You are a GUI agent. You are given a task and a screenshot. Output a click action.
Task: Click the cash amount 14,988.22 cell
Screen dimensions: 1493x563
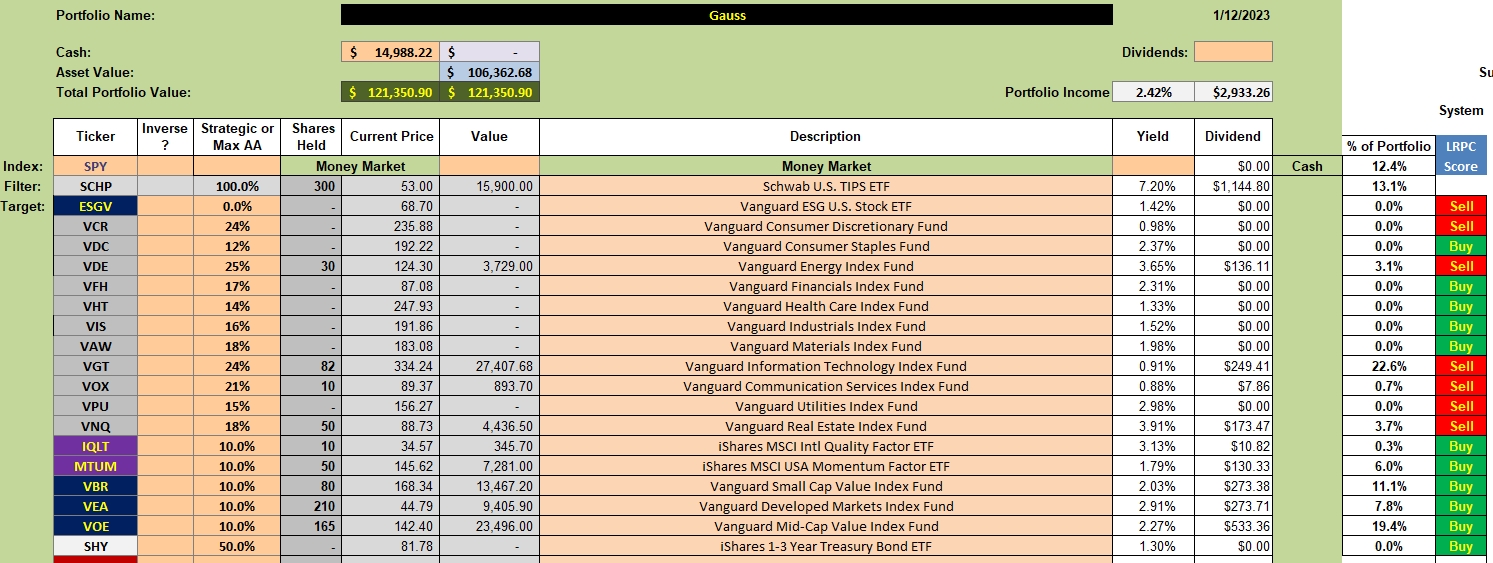(x=390, y=52)
